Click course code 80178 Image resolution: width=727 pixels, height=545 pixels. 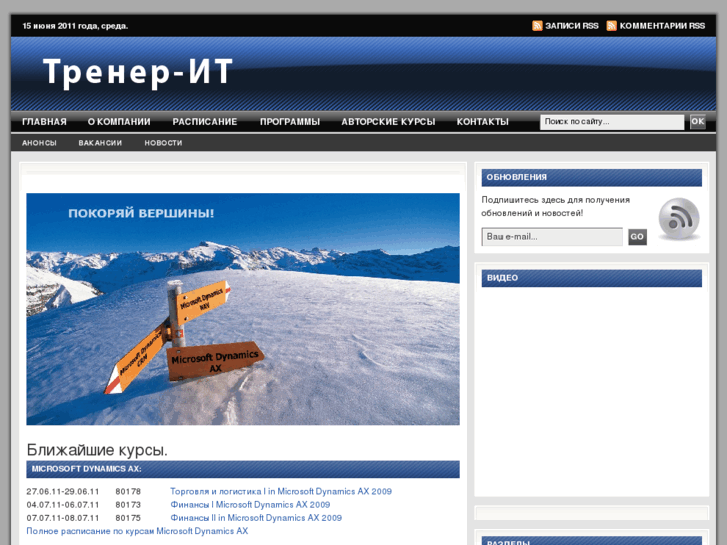[128, 491]
